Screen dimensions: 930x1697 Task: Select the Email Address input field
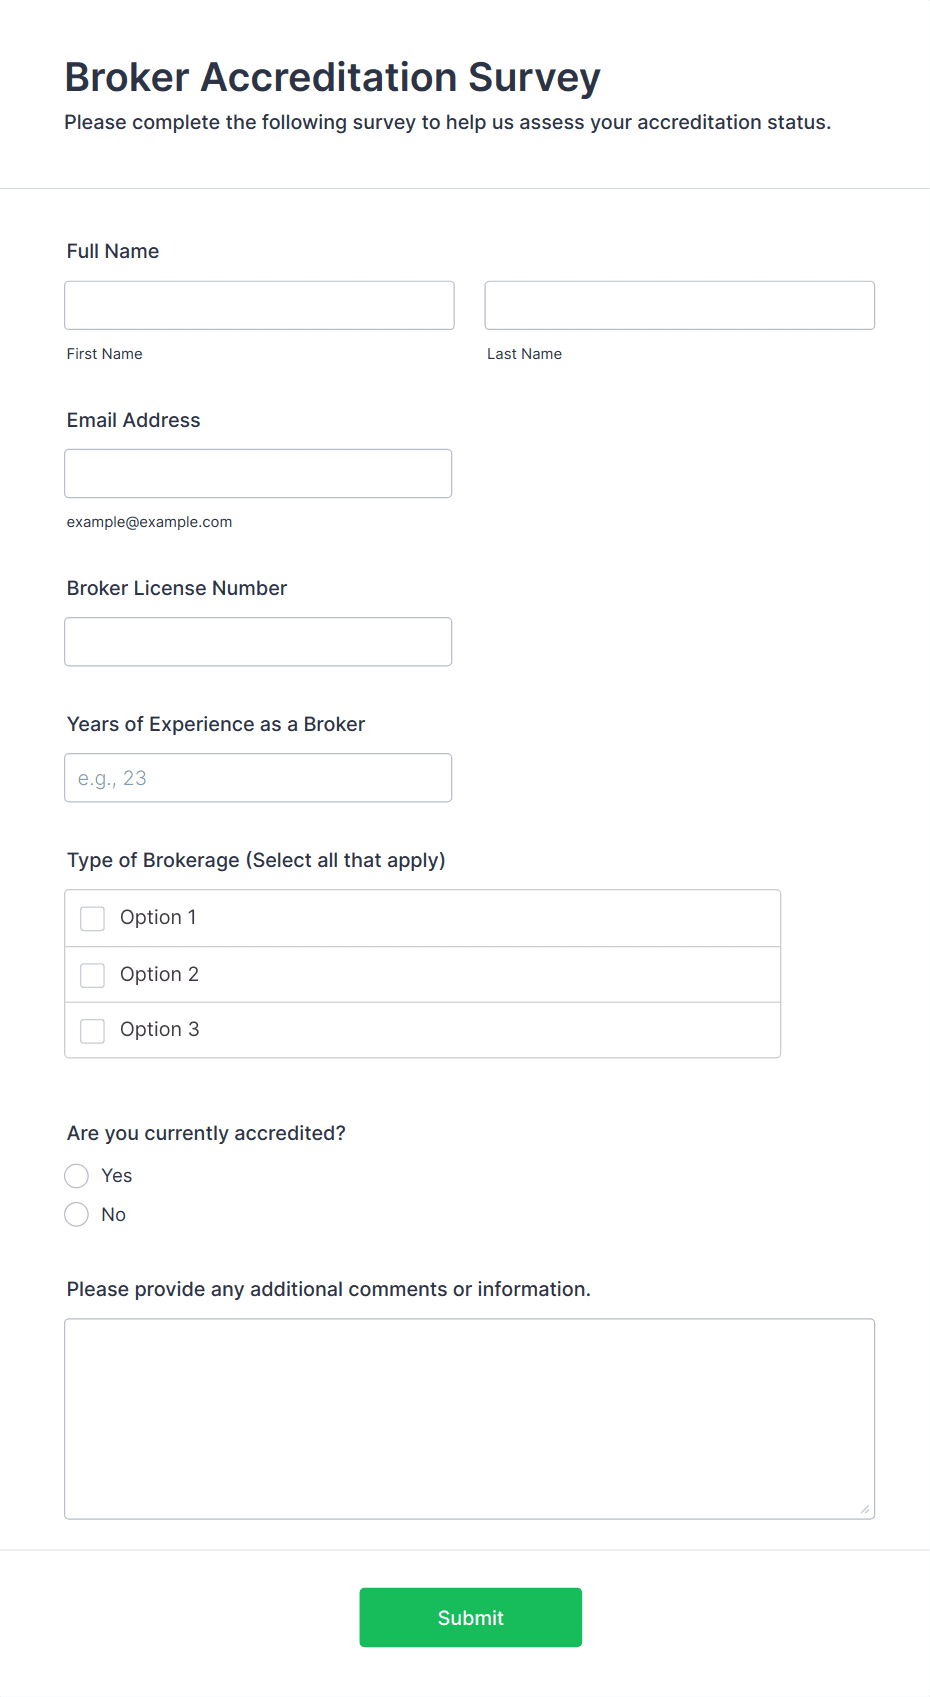coord(258,473)
